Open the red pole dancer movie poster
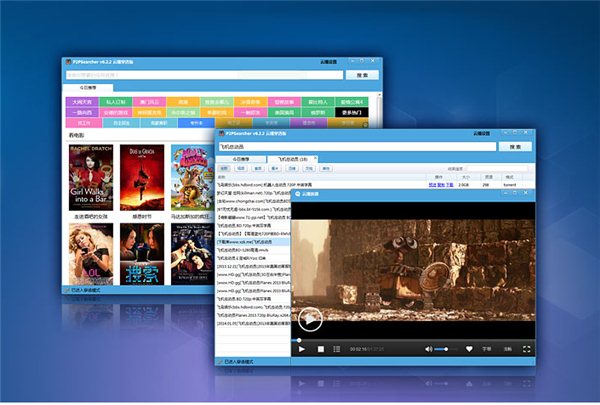This screenshot has height=405, width=600. point(142,177)
